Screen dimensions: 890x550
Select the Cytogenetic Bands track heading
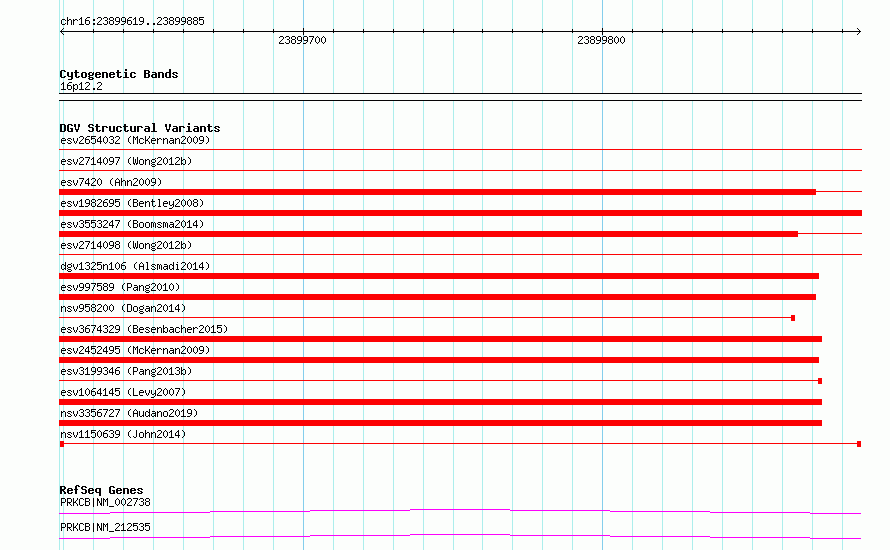click(119, 74)
